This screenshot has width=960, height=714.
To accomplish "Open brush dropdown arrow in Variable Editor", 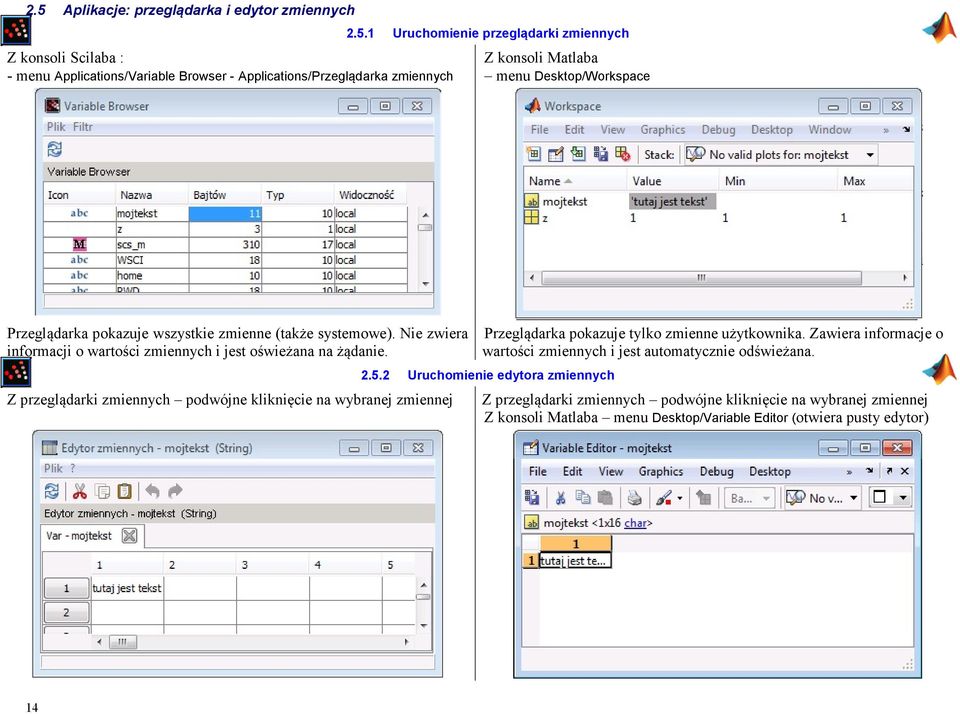I will [680, 498].
